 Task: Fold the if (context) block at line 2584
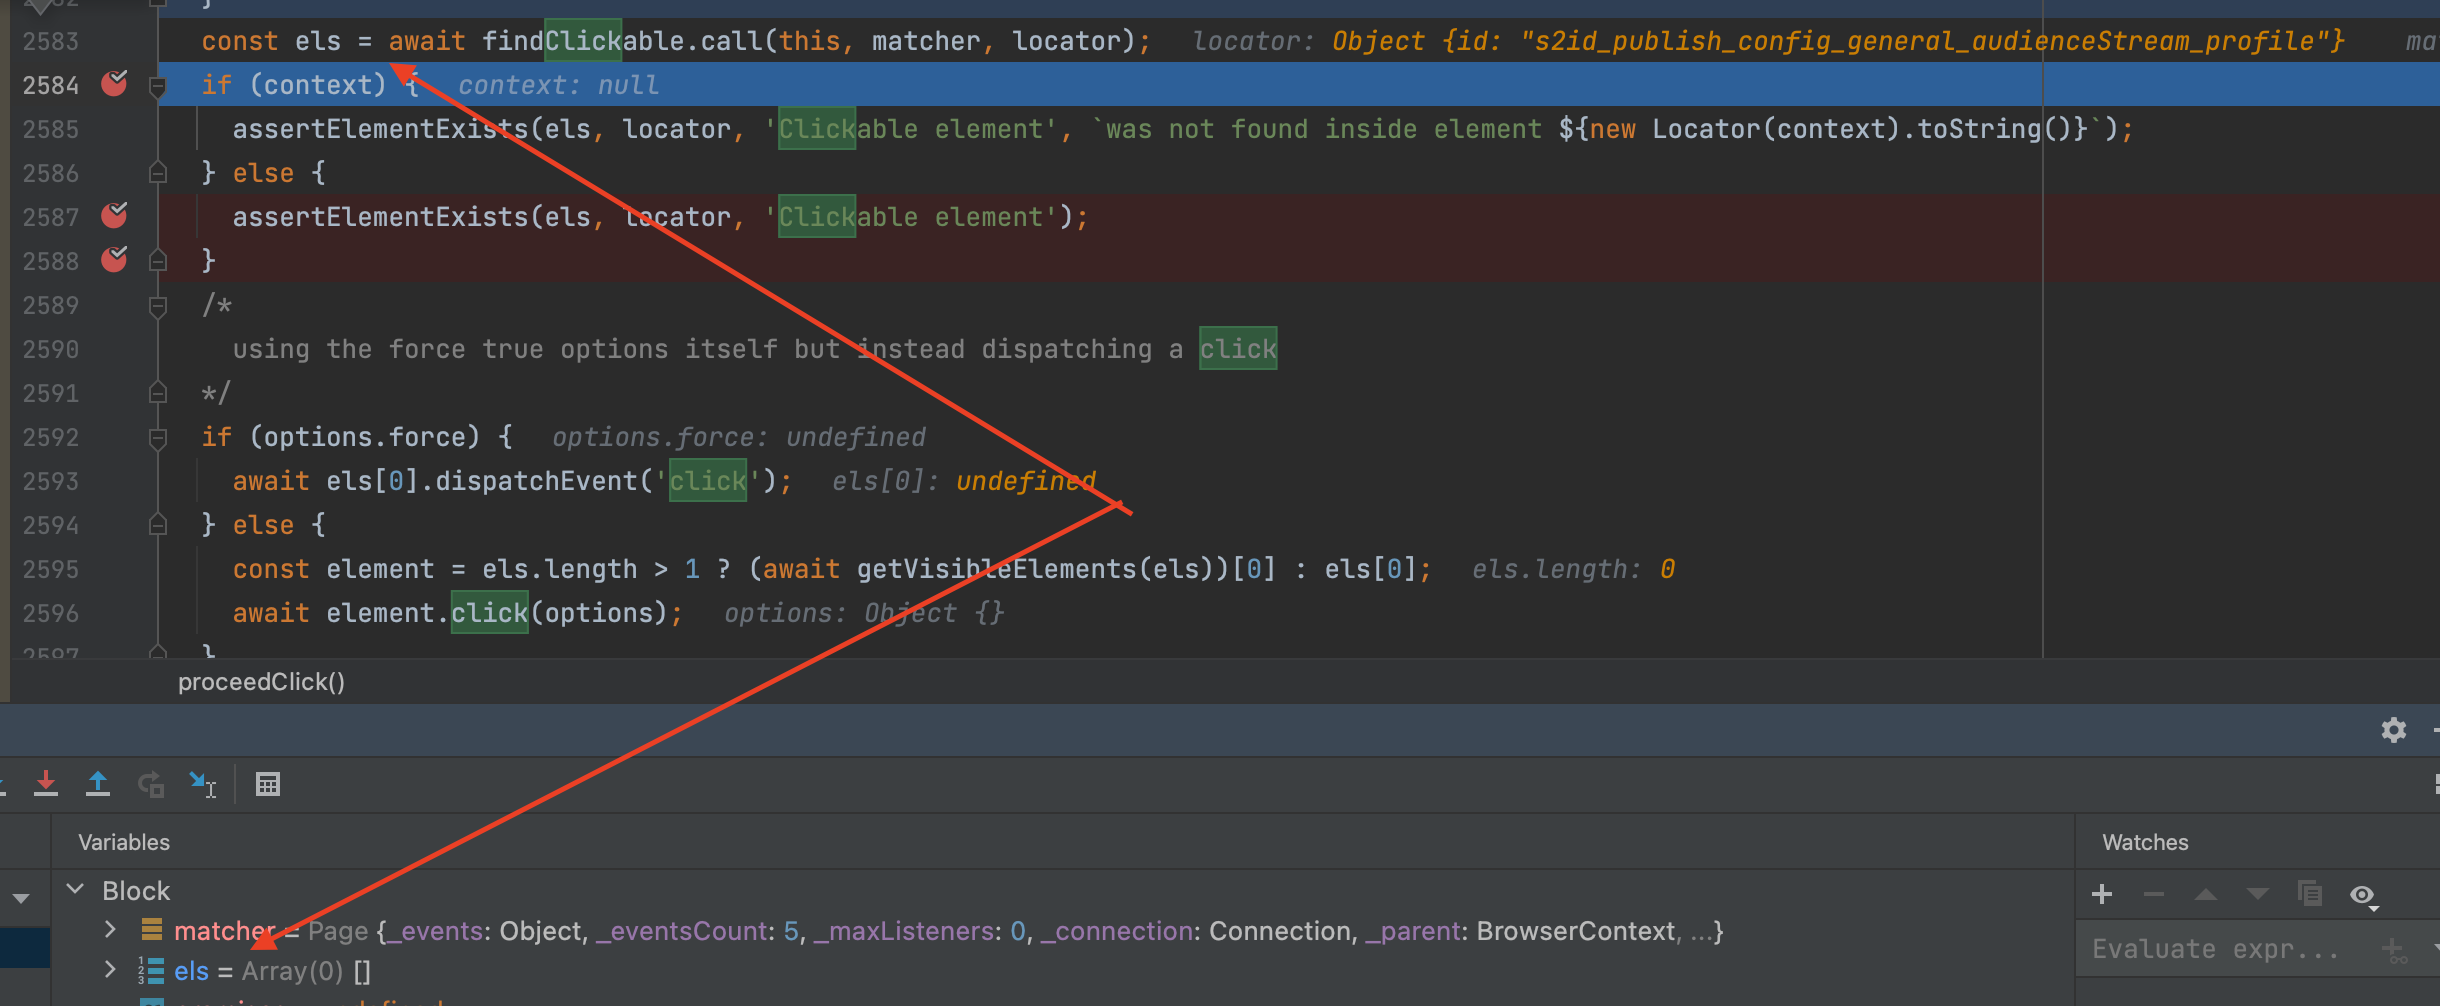tap(157, 86)
